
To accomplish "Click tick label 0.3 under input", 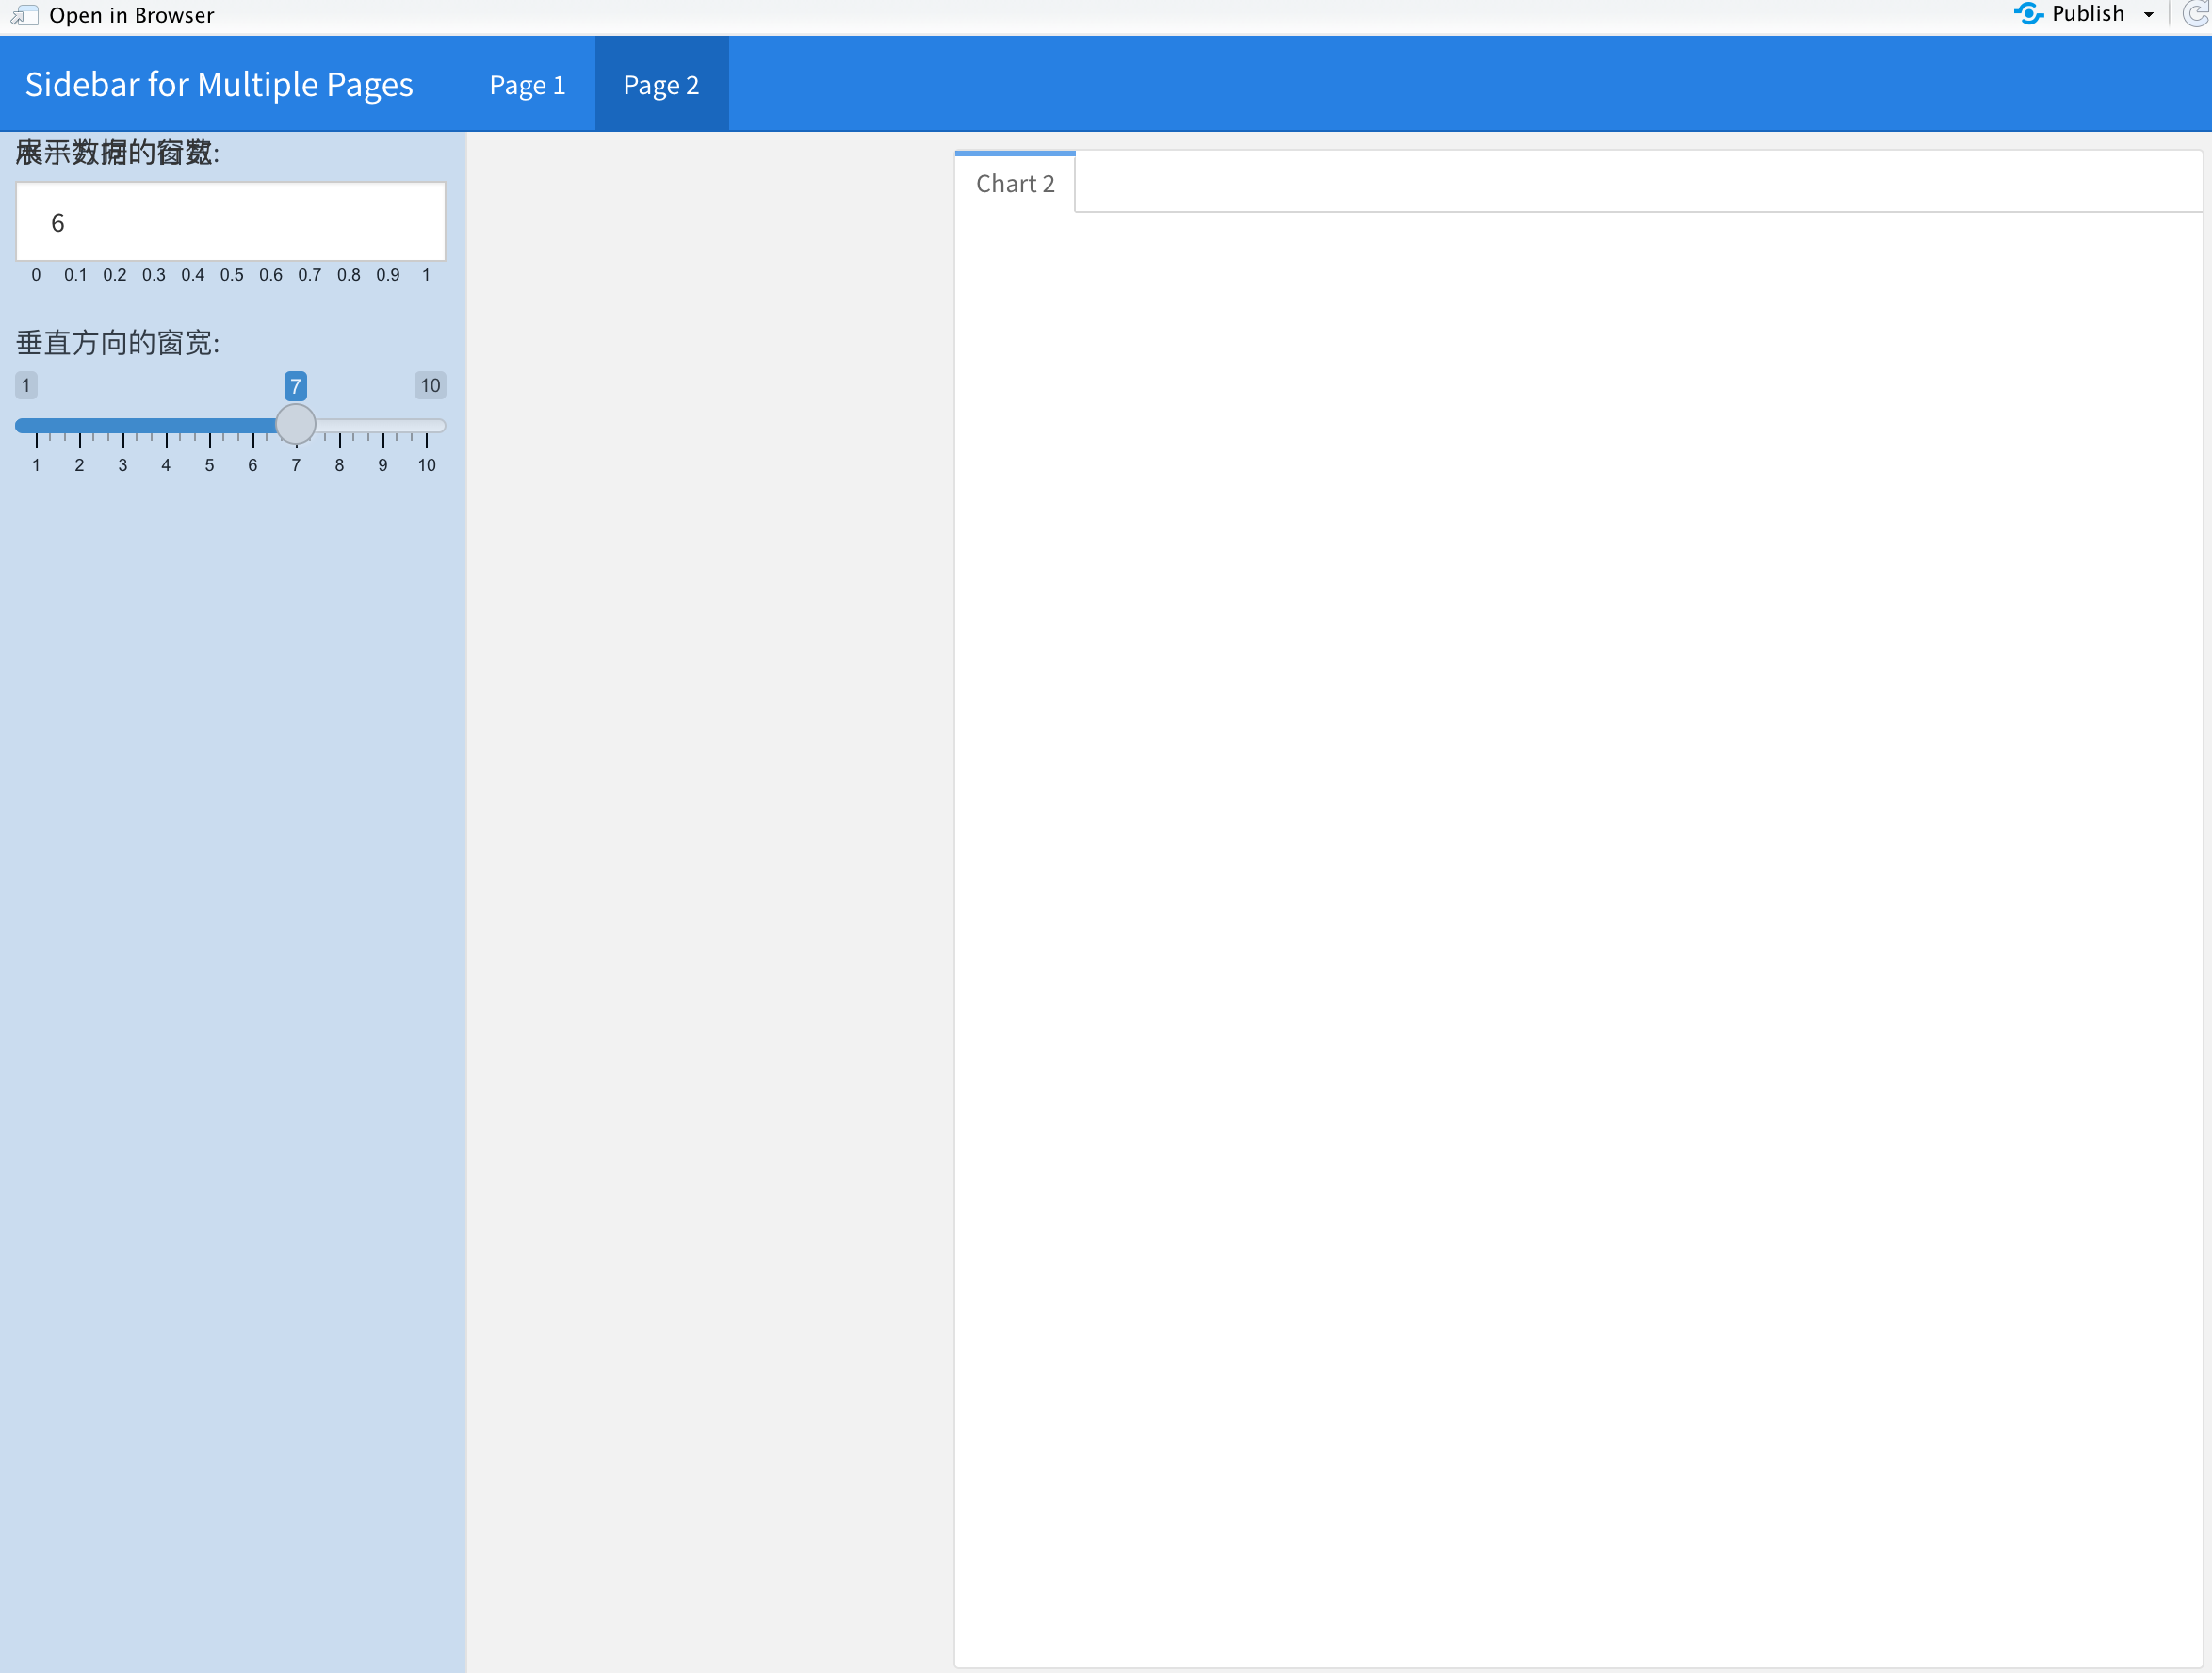I will tap(154, 275).
